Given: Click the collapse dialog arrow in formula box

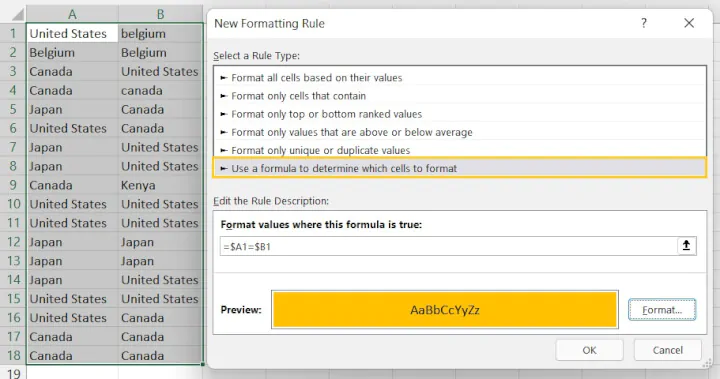Looking at the screenshot, I should click(x=686, y=246).
